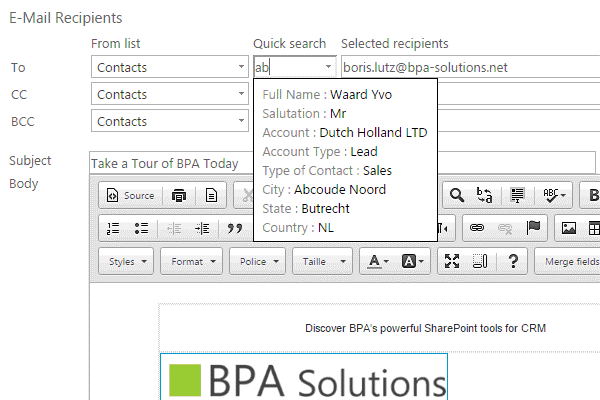Click the page document icon beside Print
The height and width of the screenshot is (400, 600).
point(211,195)
